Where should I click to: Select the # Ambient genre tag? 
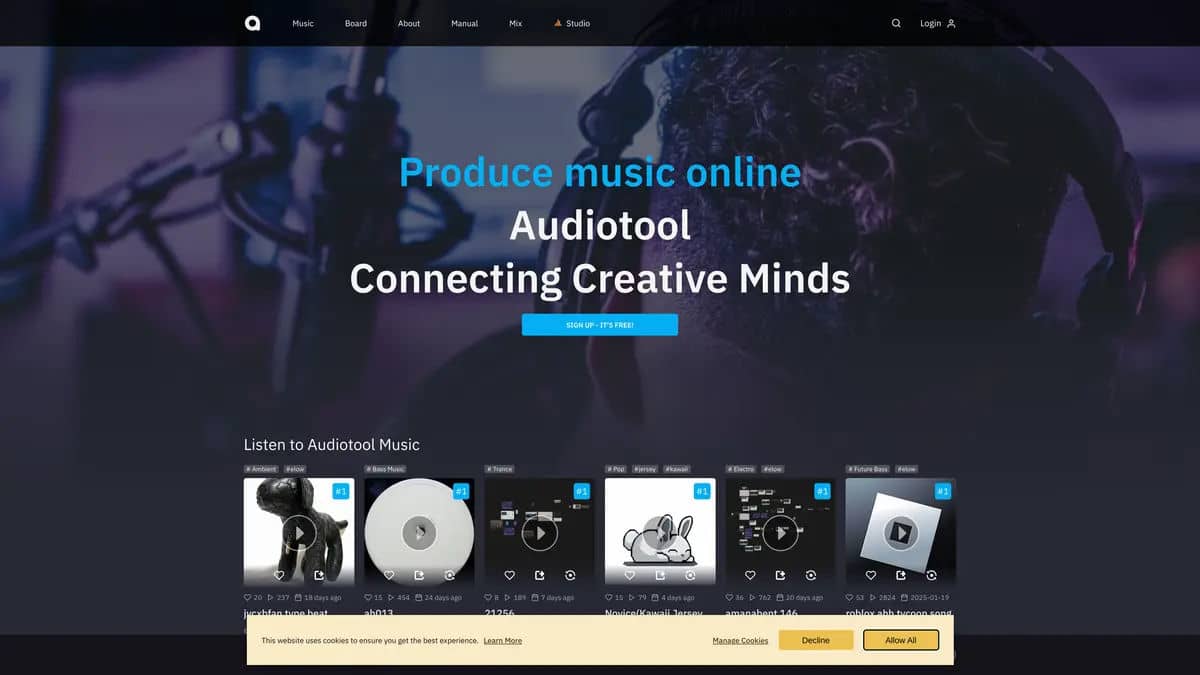[262, 469]
